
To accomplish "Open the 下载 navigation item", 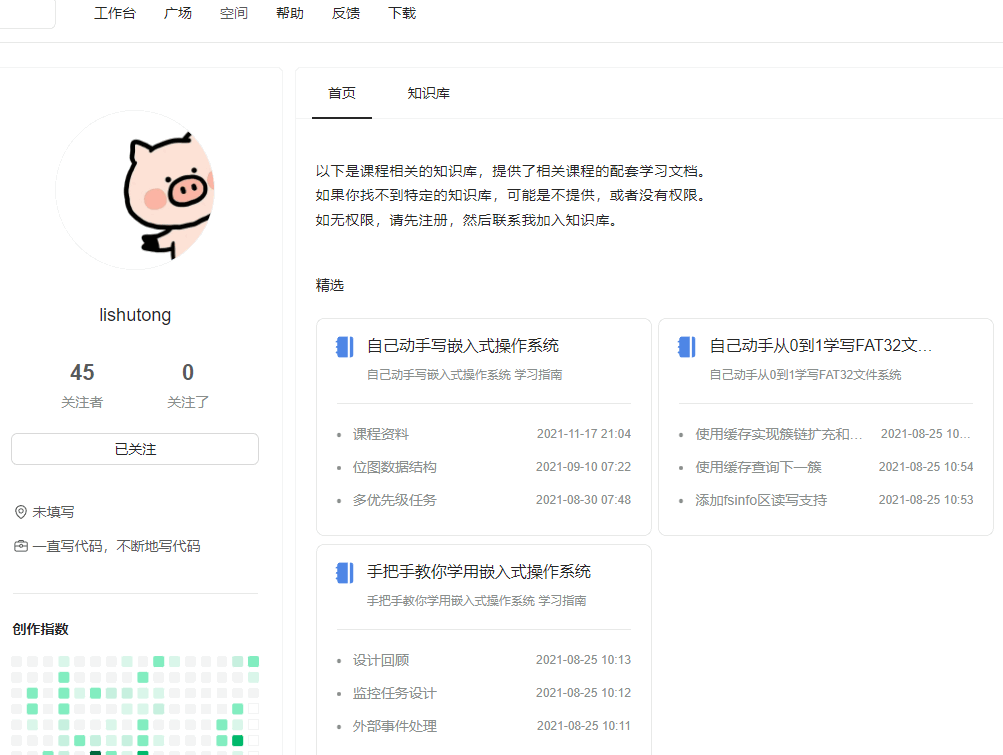I will click(x=402, y=13).
